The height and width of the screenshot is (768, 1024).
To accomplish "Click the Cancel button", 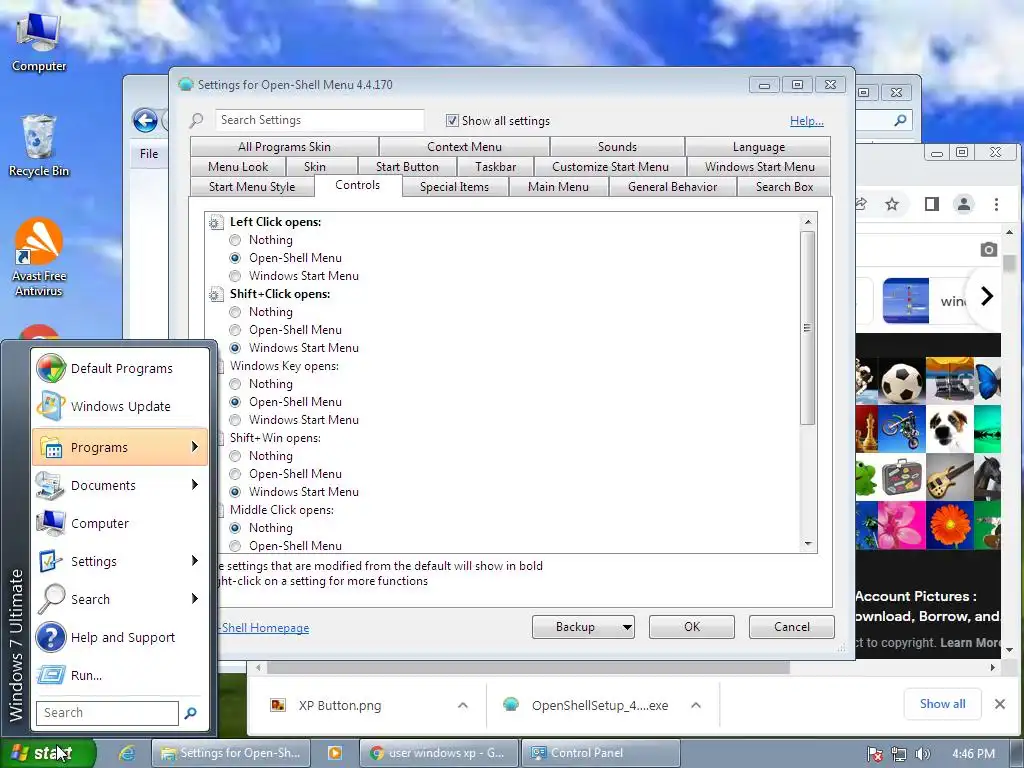I will coord(792,627).
